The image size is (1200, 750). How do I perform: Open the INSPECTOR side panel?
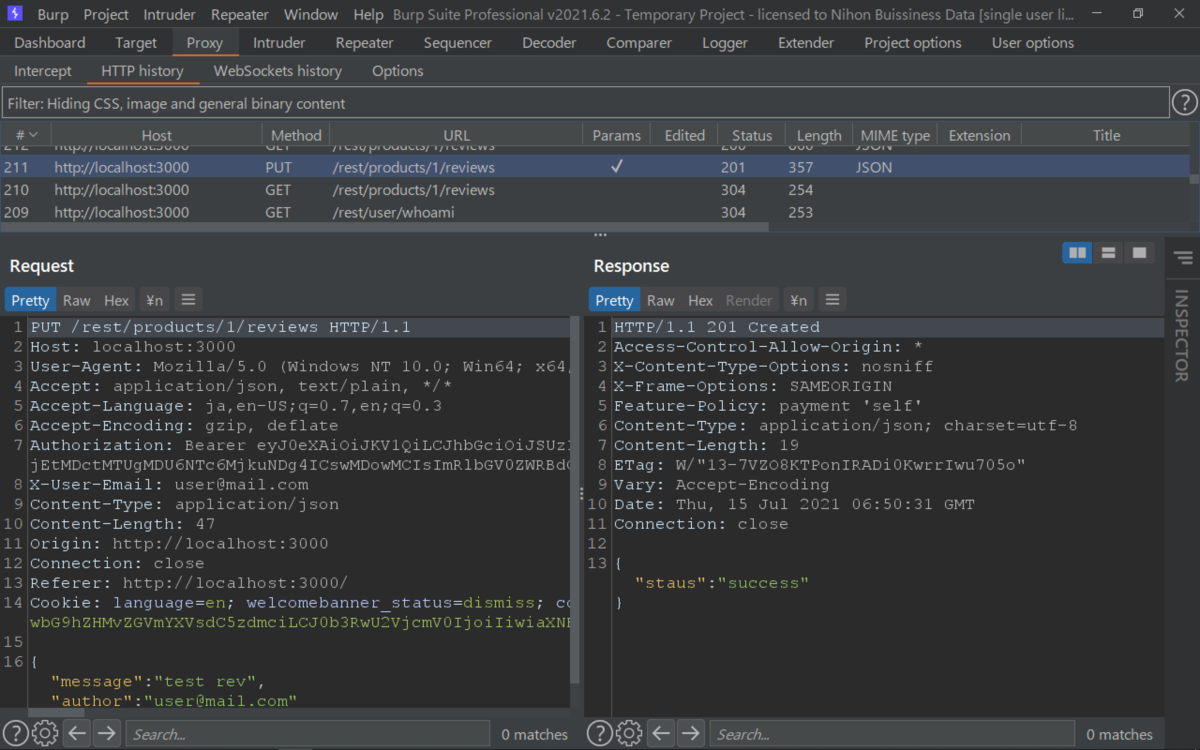click(1182, 335)
